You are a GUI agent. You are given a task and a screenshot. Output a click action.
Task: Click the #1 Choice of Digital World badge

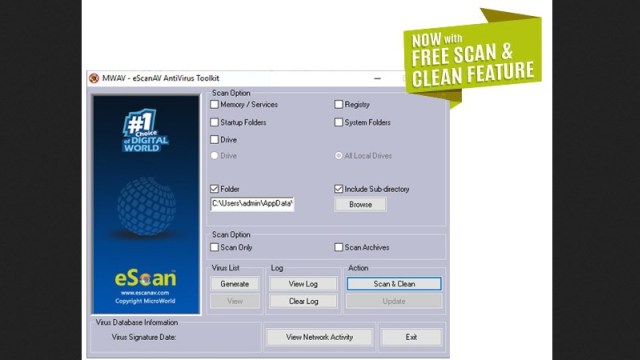click(x=145, y=130)
